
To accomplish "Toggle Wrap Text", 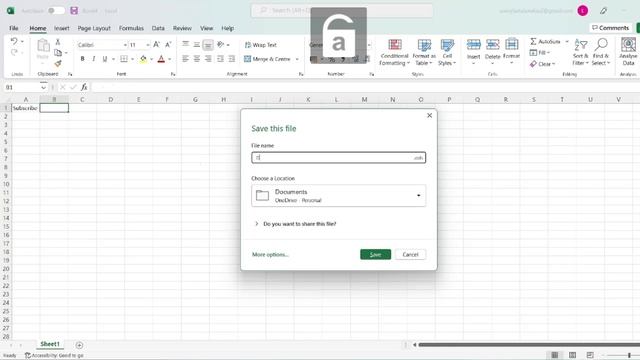I will pyautogui.click(x=260, y=45).
